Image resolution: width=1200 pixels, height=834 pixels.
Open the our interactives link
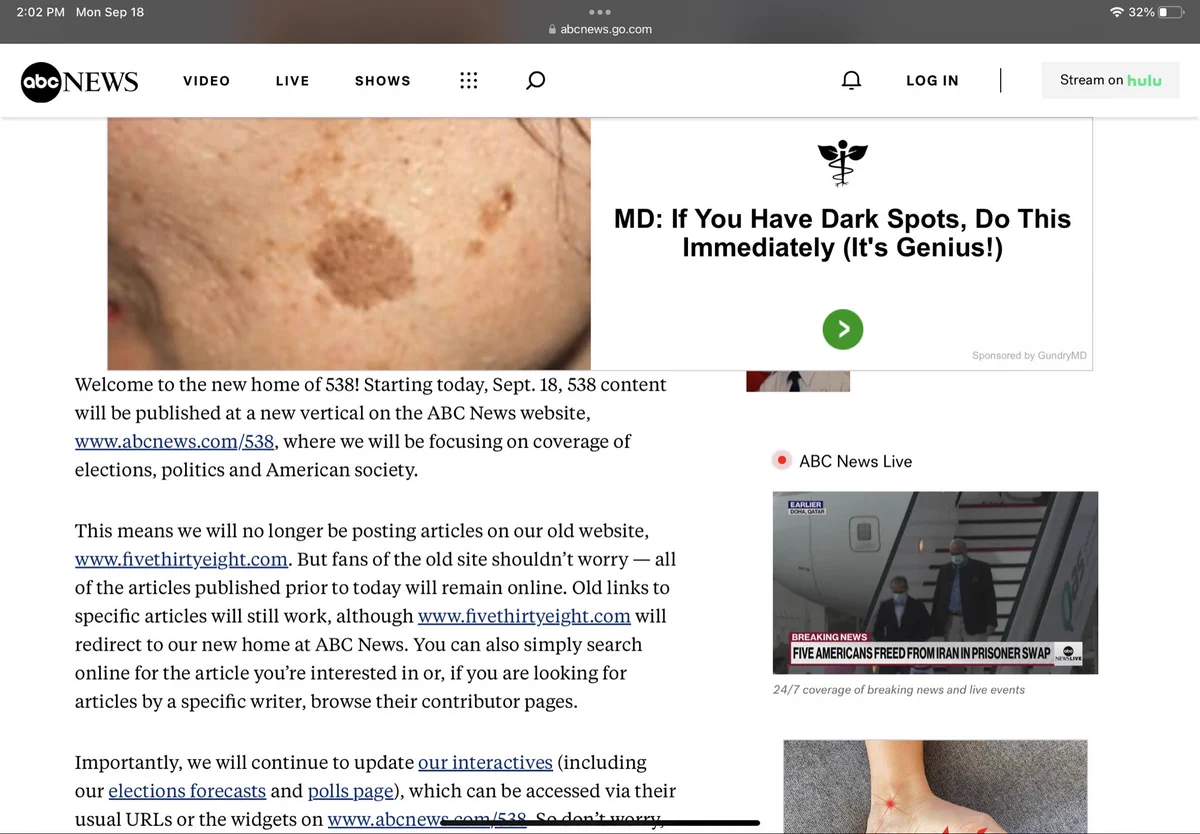click(x=485, y=762)
